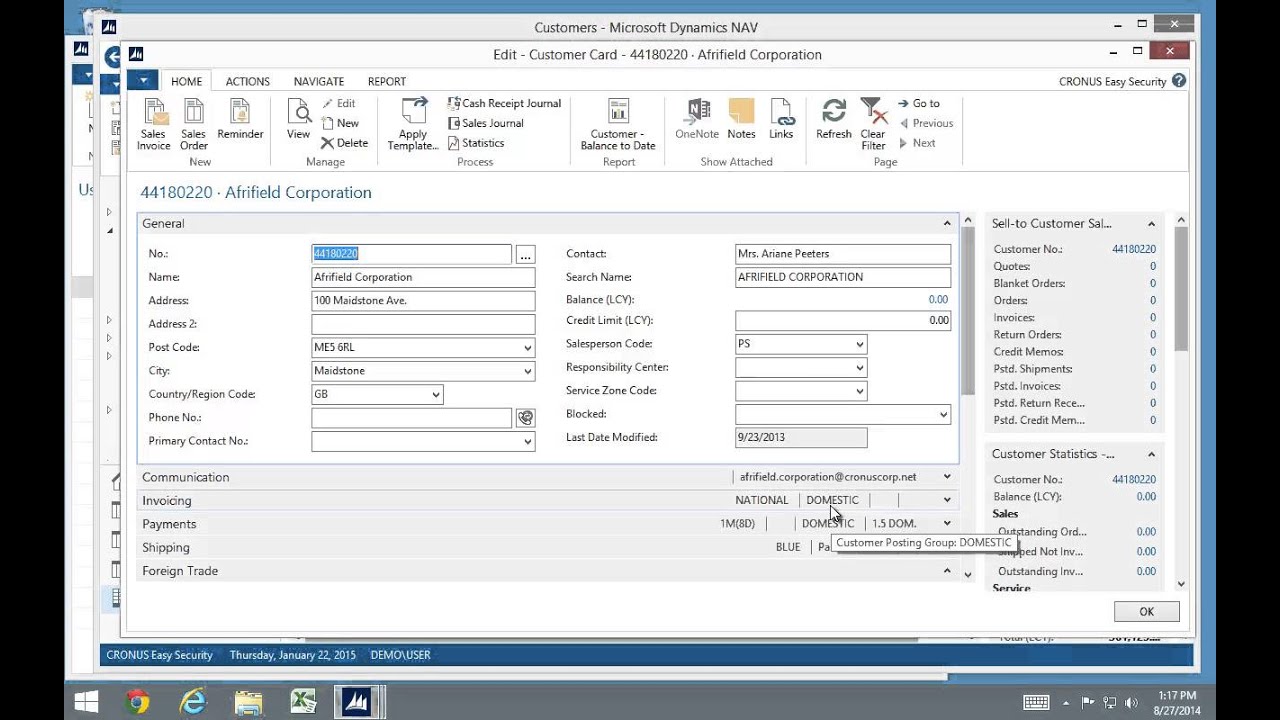
Task: Click the card's vertical scrollbar
Action: [x=967, y=310]
